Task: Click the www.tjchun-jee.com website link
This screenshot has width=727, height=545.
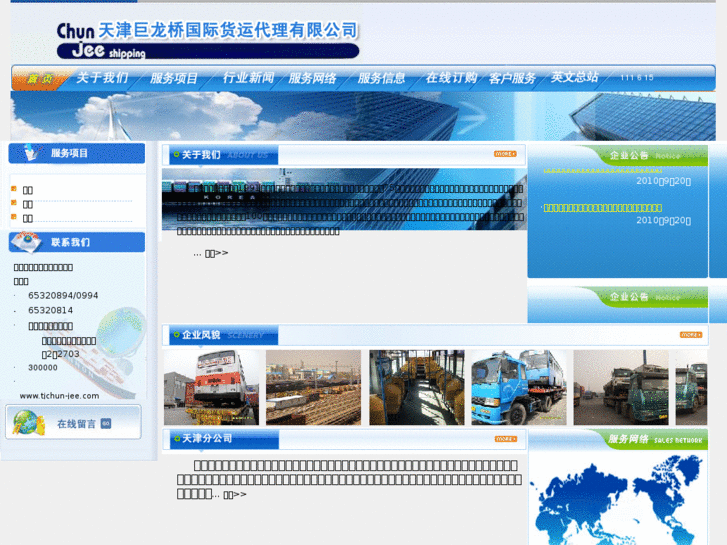Action: [59, 396]
